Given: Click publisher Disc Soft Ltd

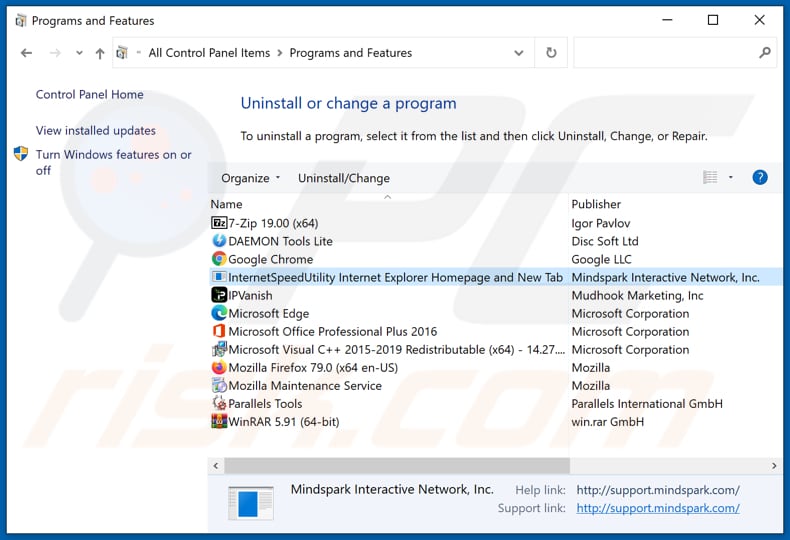Looking at the screenshot, I should click(605, 241).
